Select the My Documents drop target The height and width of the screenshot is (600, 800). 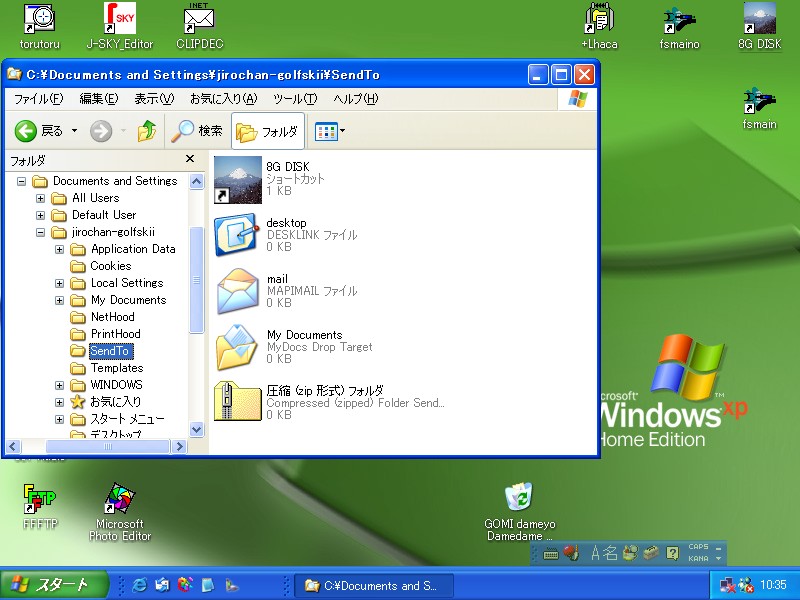(x=293, y=347)
